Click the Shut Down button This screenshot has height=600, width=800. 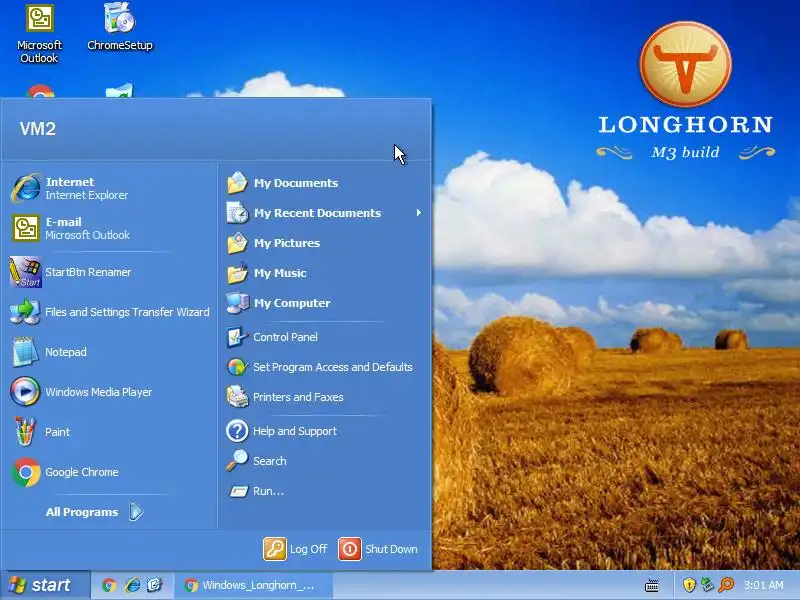coord(378,549)
